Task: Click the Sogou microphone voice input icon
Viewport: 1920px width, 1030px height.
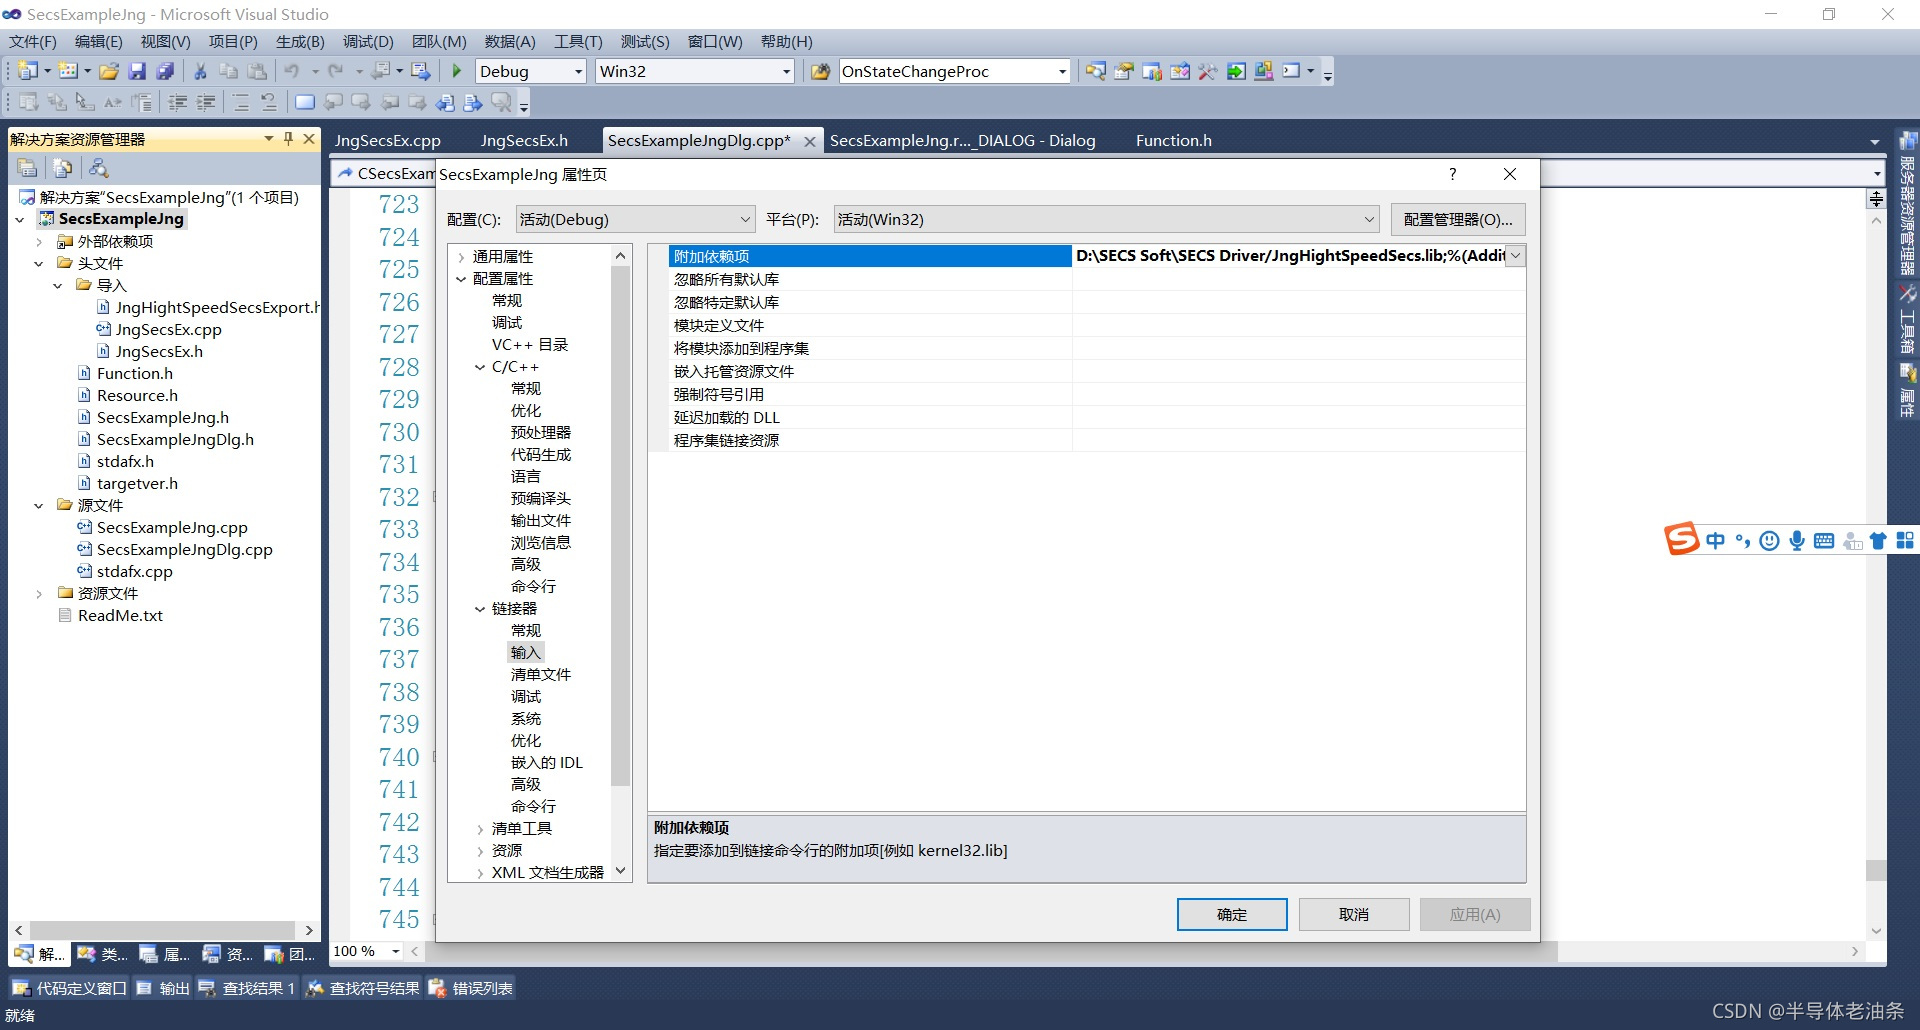Action: 1797,541
